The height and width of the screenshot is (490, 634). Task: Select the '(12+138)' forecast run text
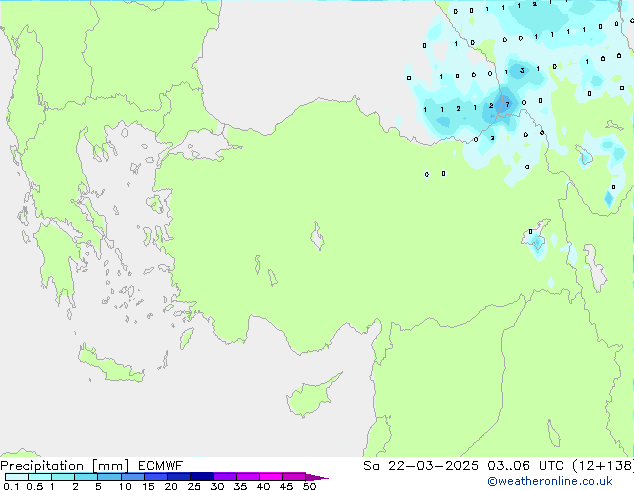coord(603,466)
